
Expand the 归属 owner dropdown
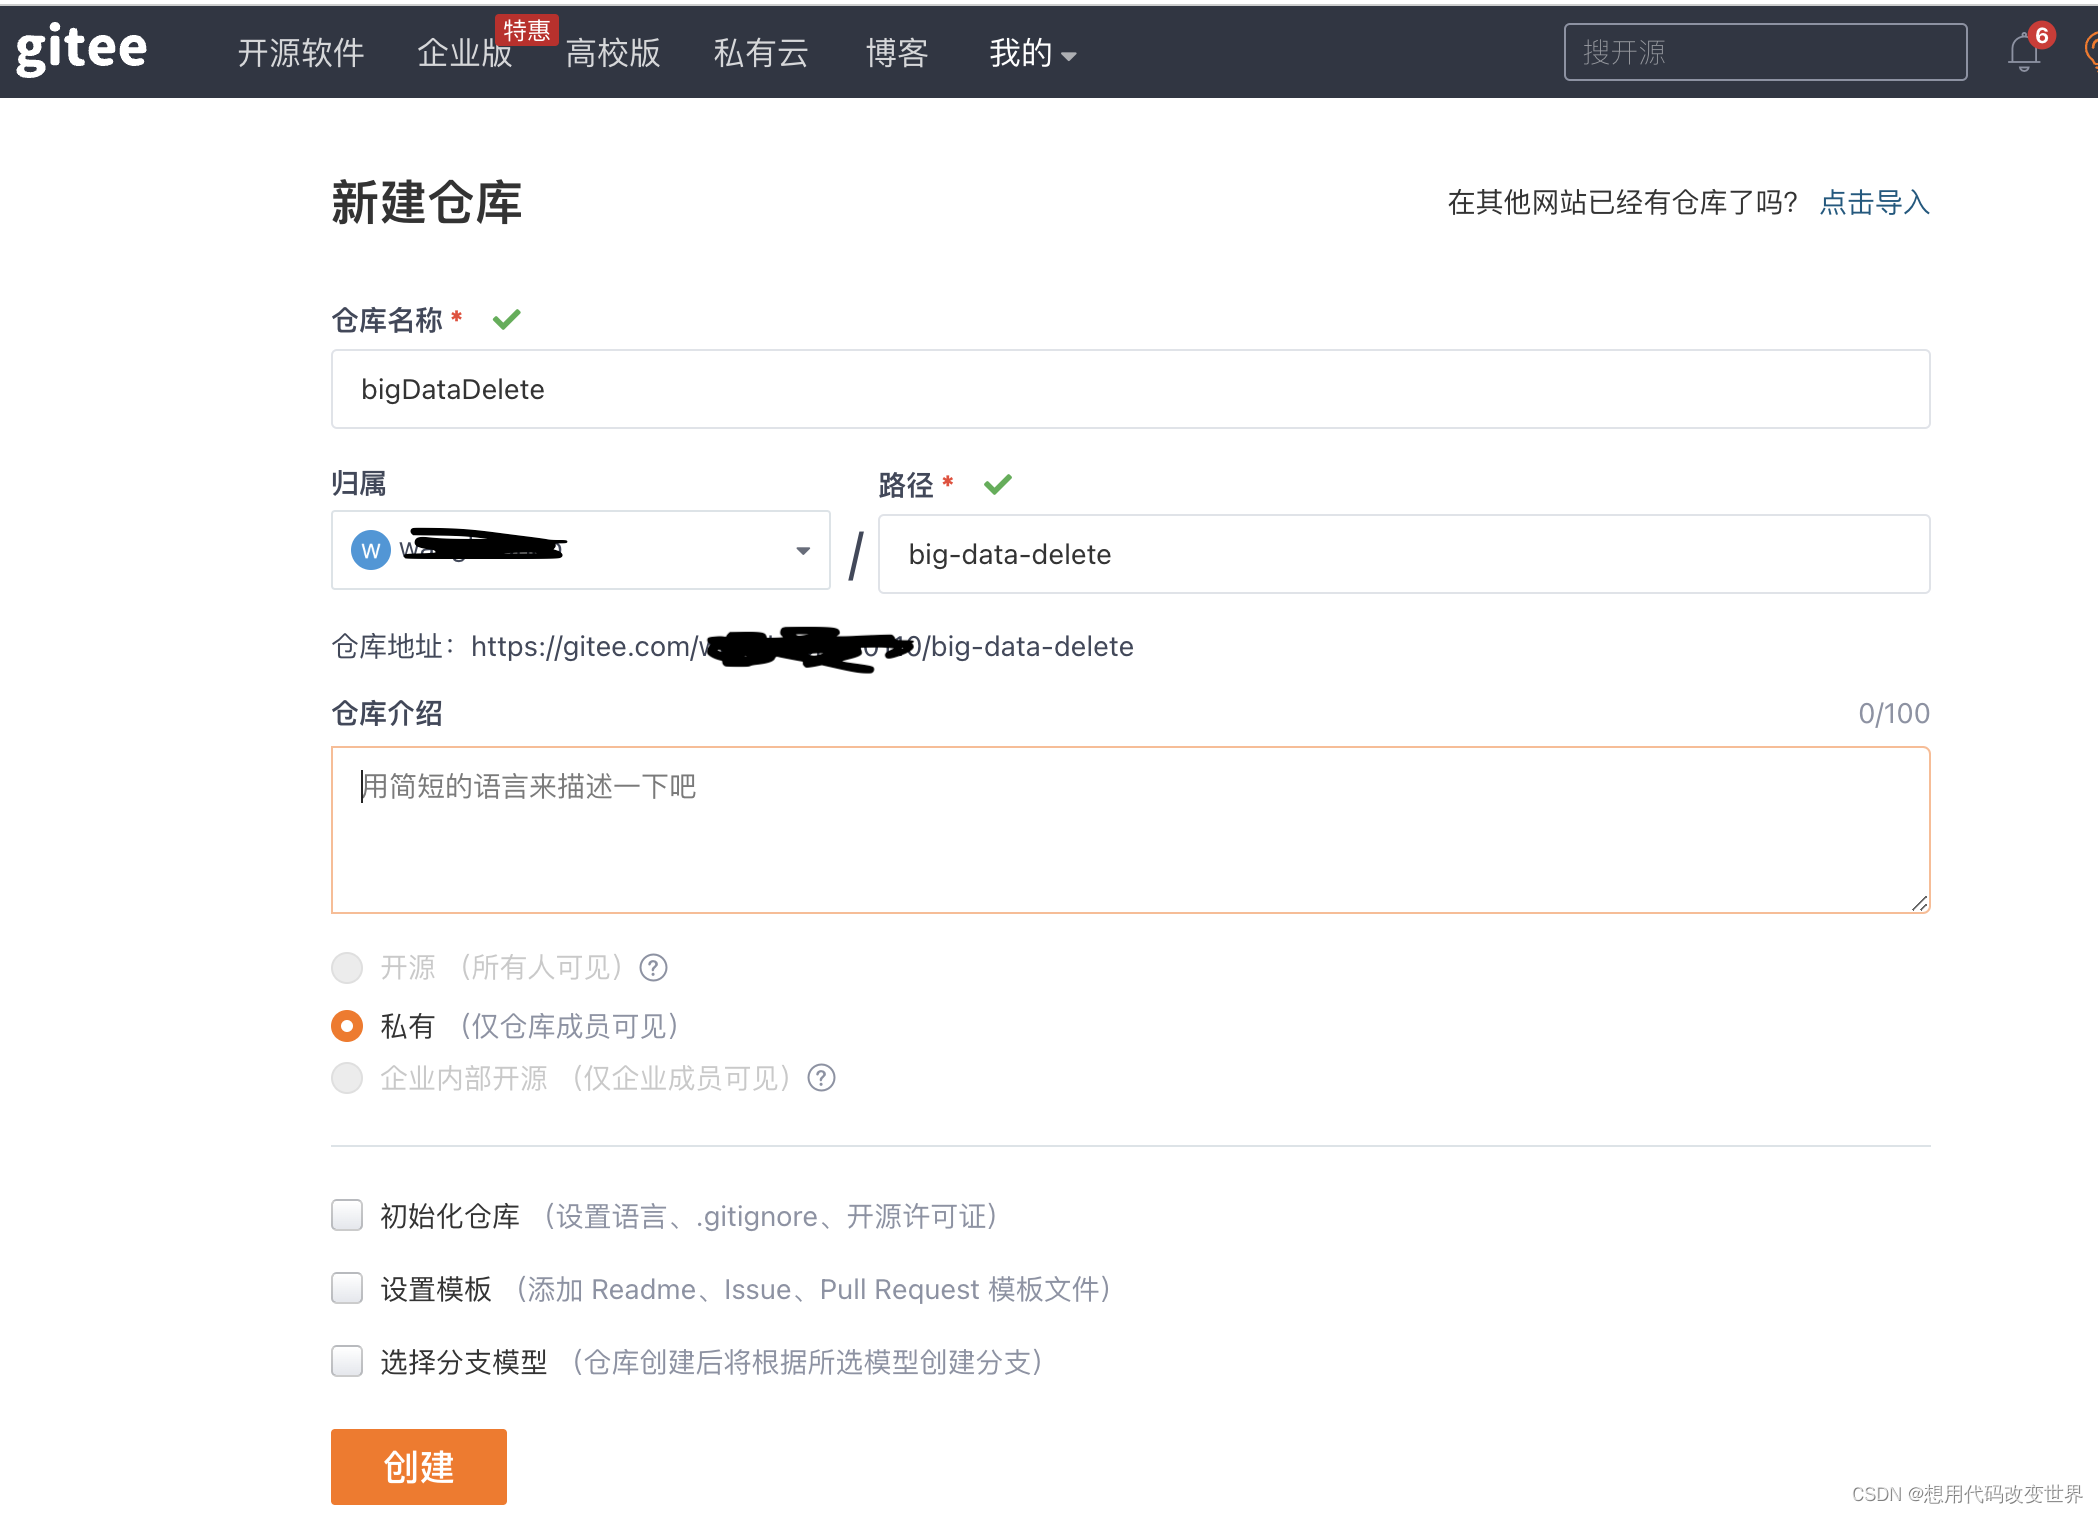802,551
